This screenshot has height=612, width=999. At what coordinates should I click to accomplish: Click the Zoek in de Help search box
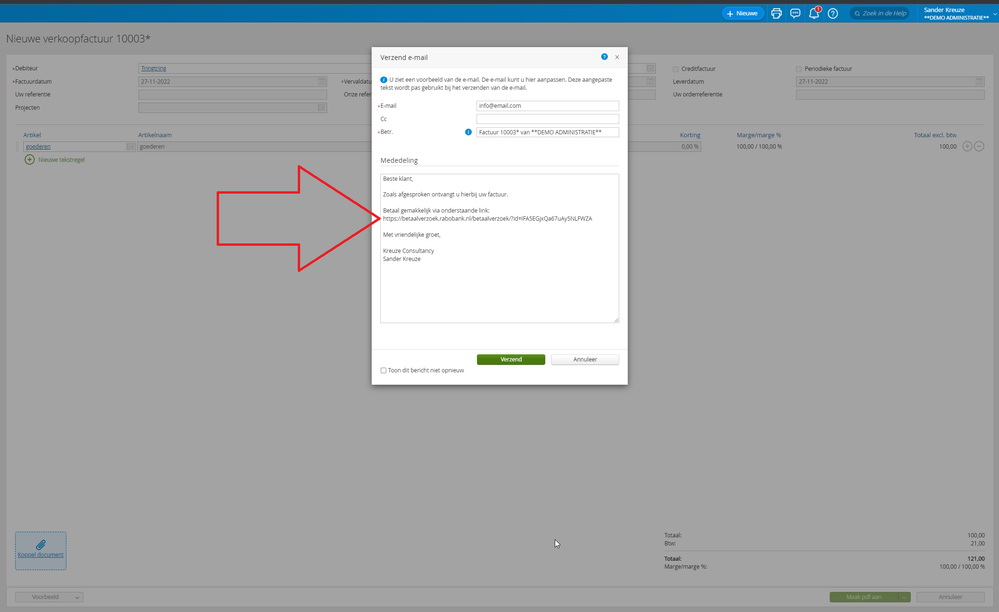[880, 13]
